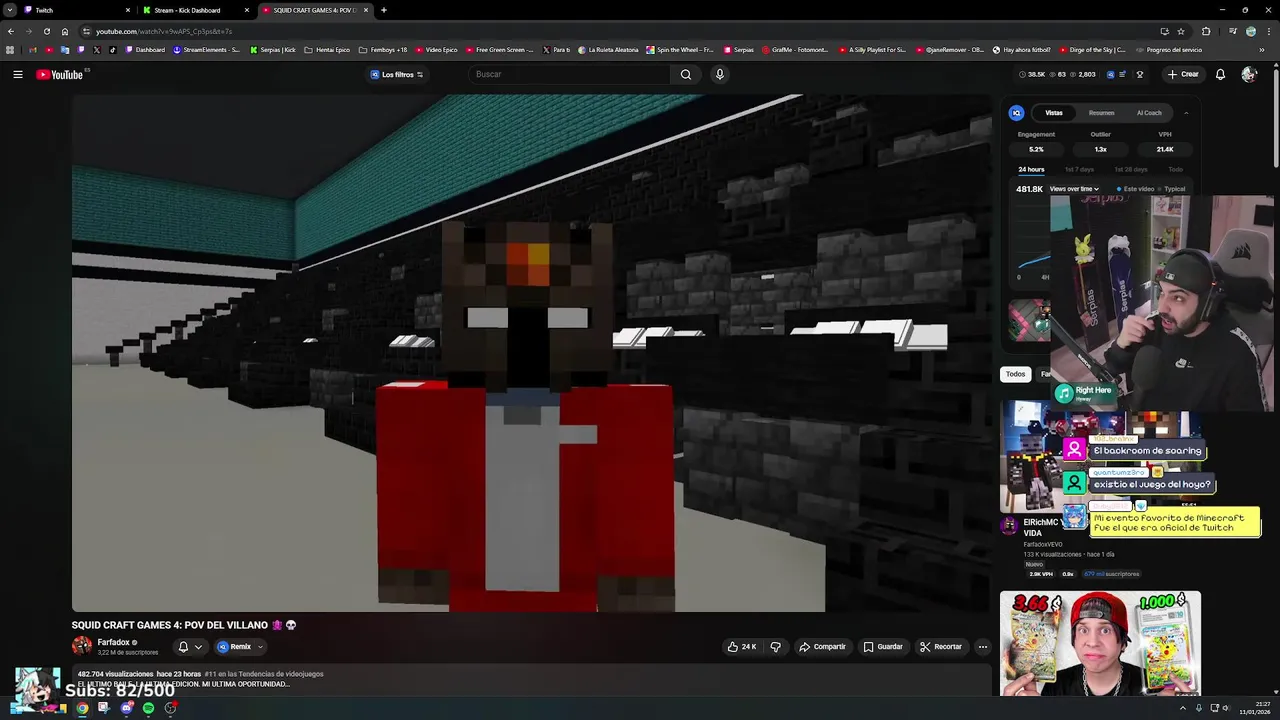Image resolution: width=1280 pixels, height=720 pixels.
Task: Dislike the video with thumbs down
Action: [775, 647]
